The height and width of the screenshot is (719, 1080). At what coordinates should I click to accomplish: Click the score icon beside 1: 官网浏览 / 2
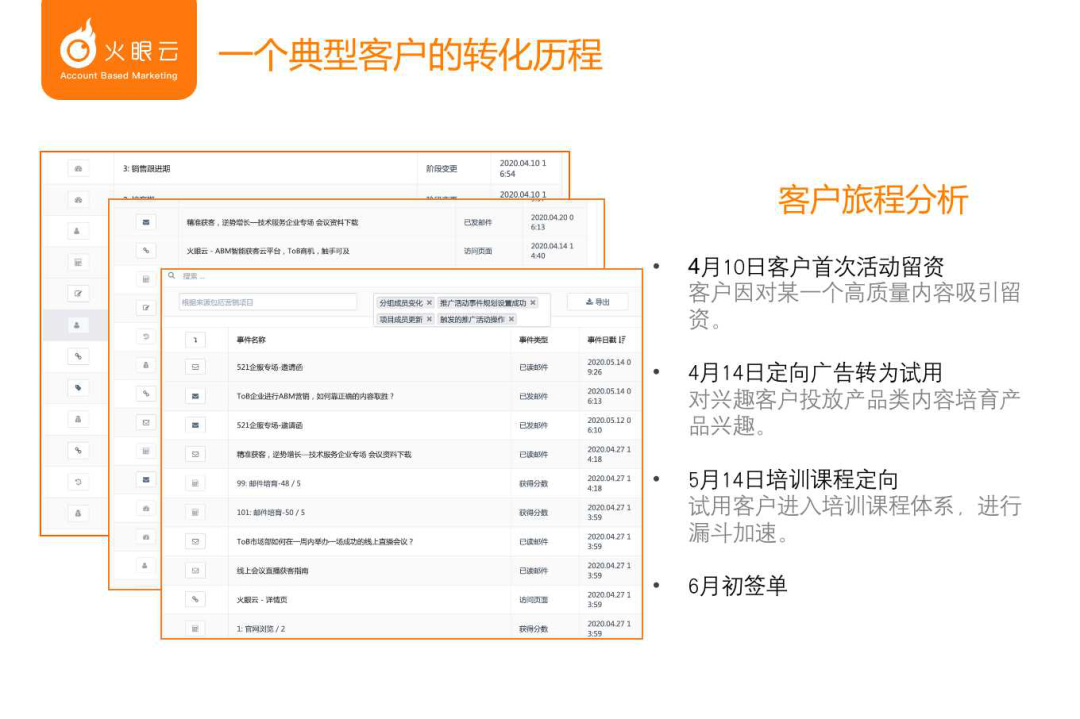[x=196, y=628]
